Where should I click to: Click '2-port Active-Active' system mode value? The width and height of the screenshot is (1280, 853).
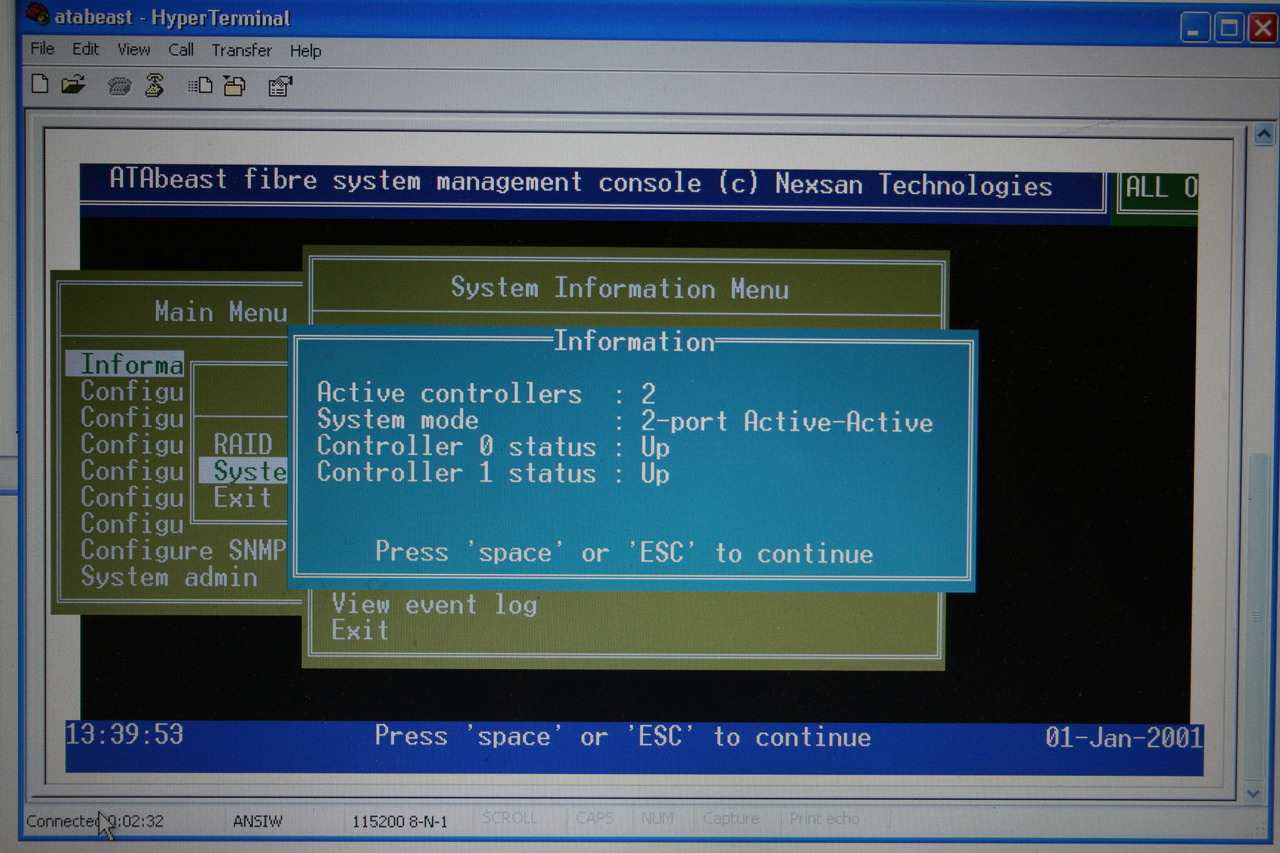click(787, 421)
